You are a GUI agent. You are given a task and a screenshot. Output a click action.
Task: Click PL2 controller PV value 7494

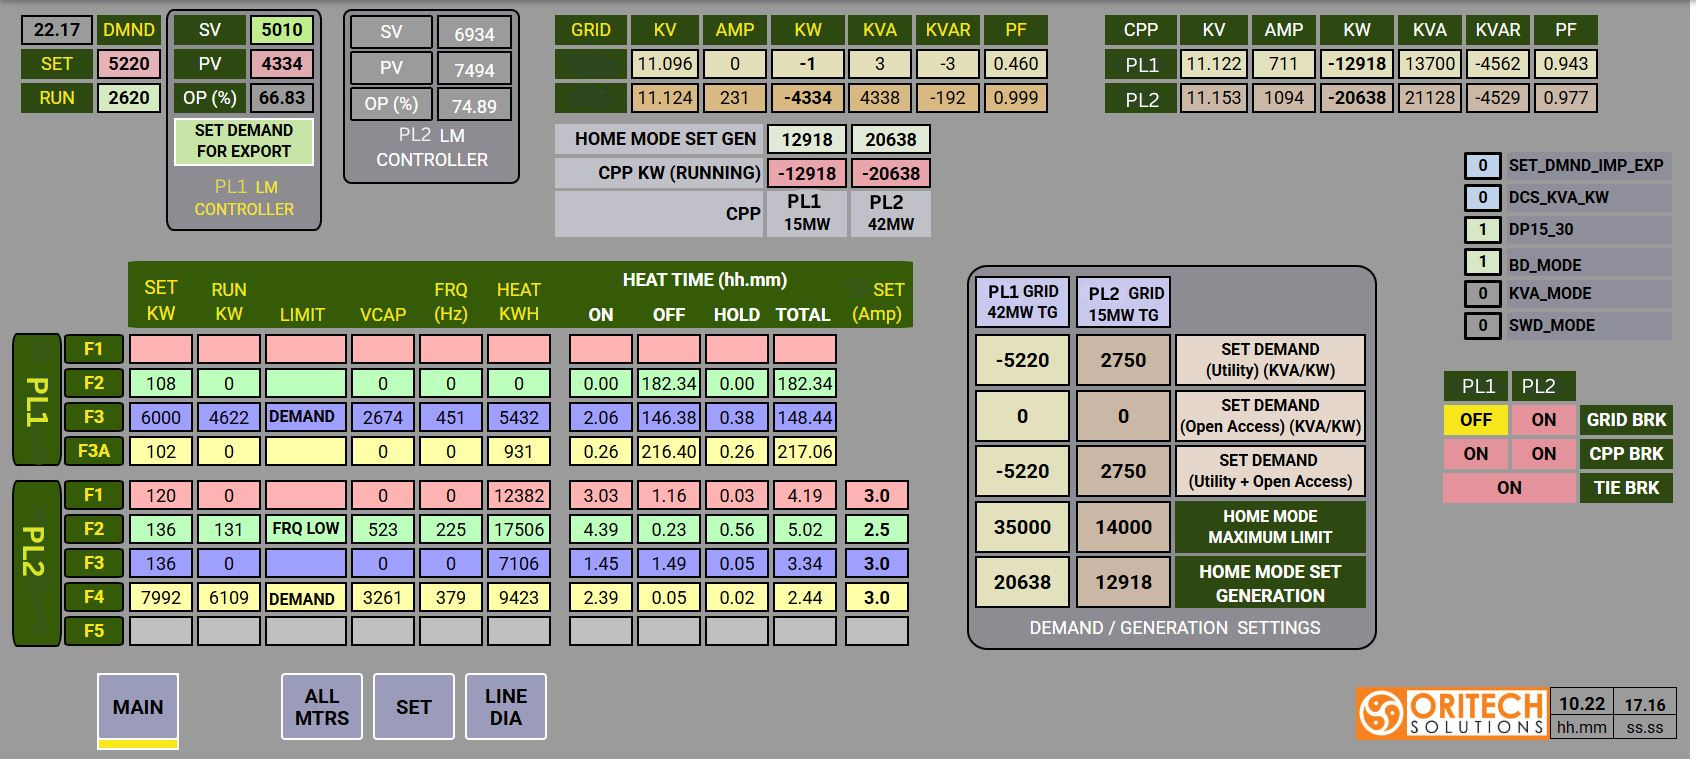474,70
